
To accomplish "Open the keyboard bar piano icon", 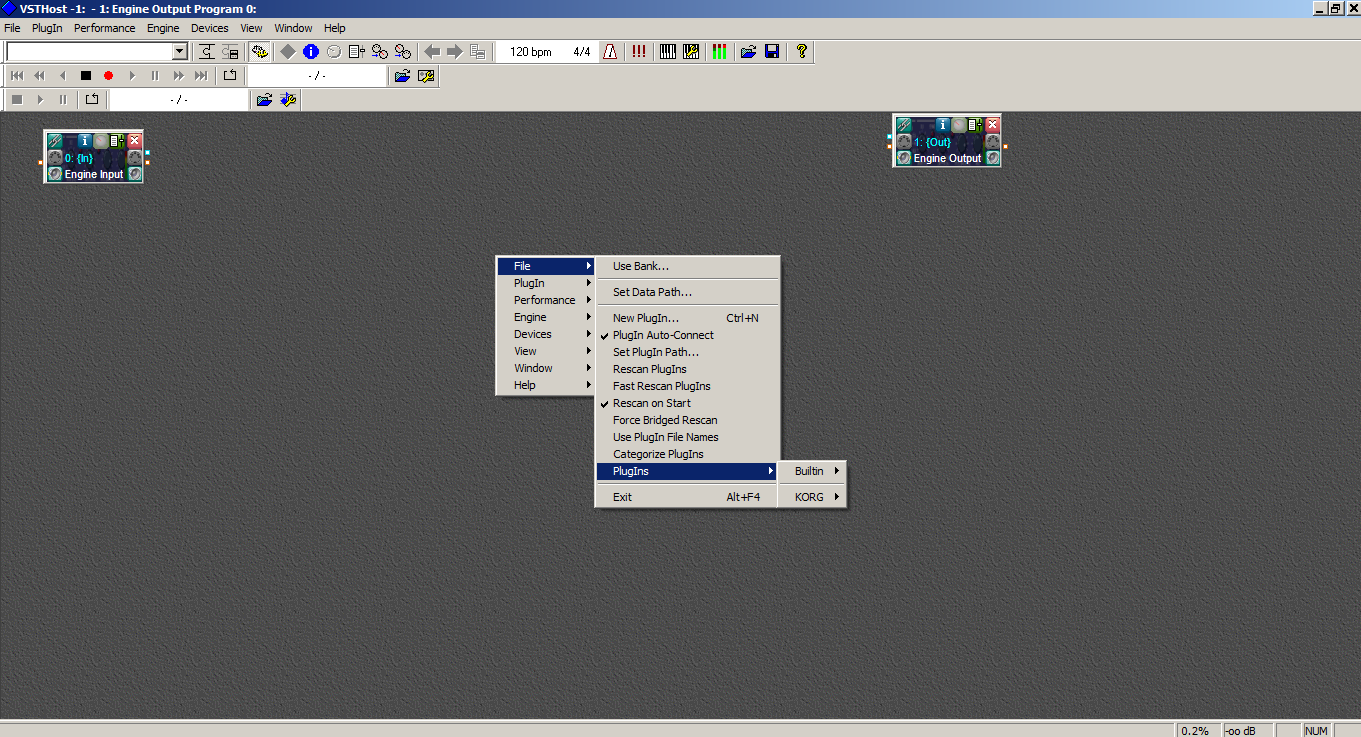I will (x=667, y=52).
